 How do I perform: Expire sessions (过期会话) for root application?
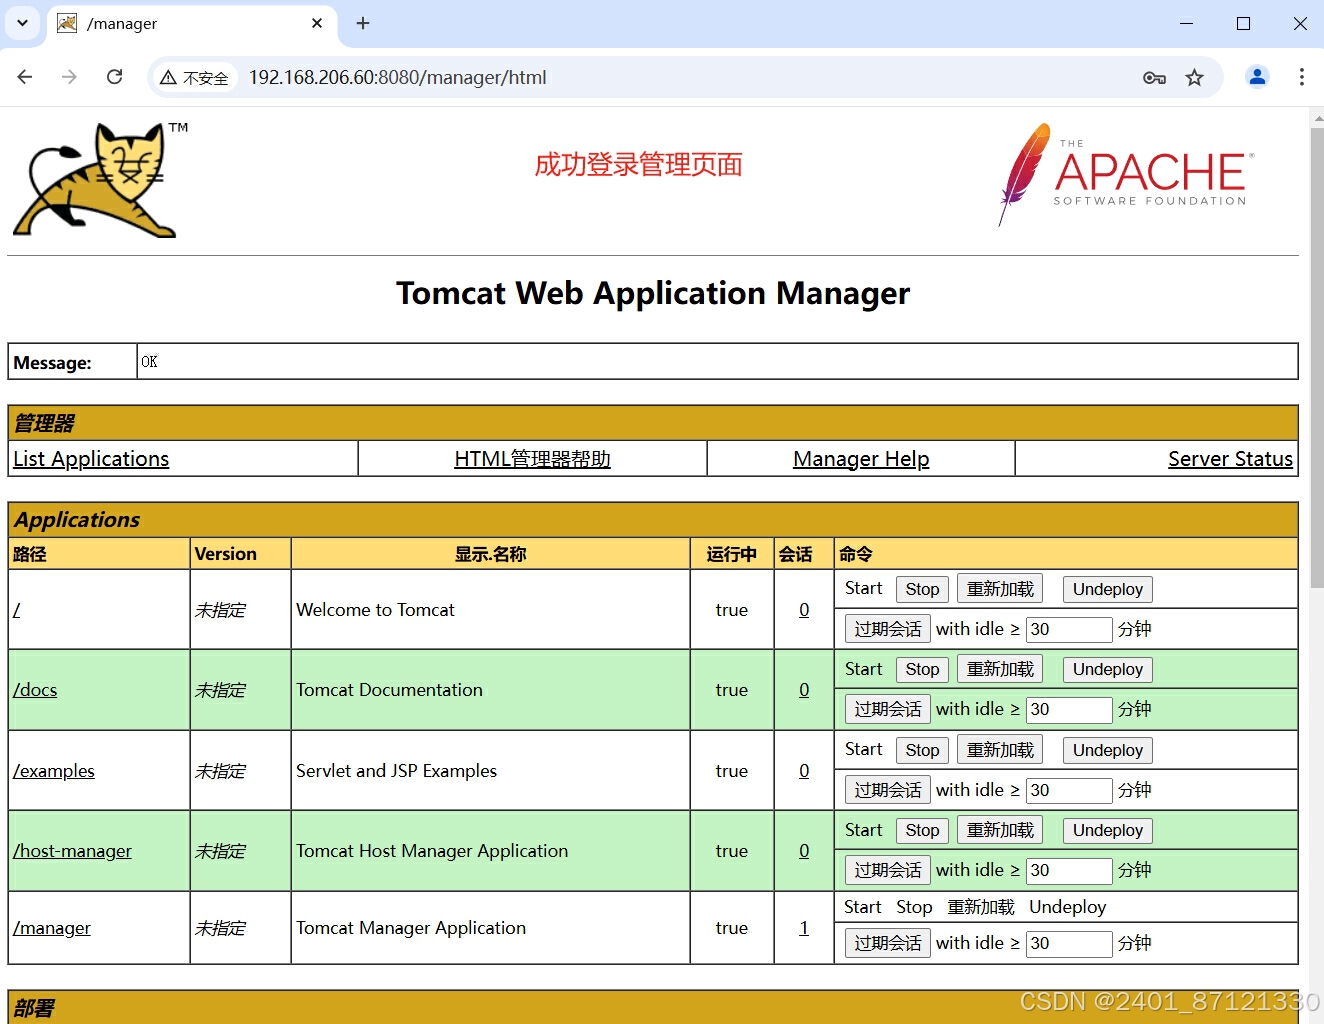tap(888, 629)
